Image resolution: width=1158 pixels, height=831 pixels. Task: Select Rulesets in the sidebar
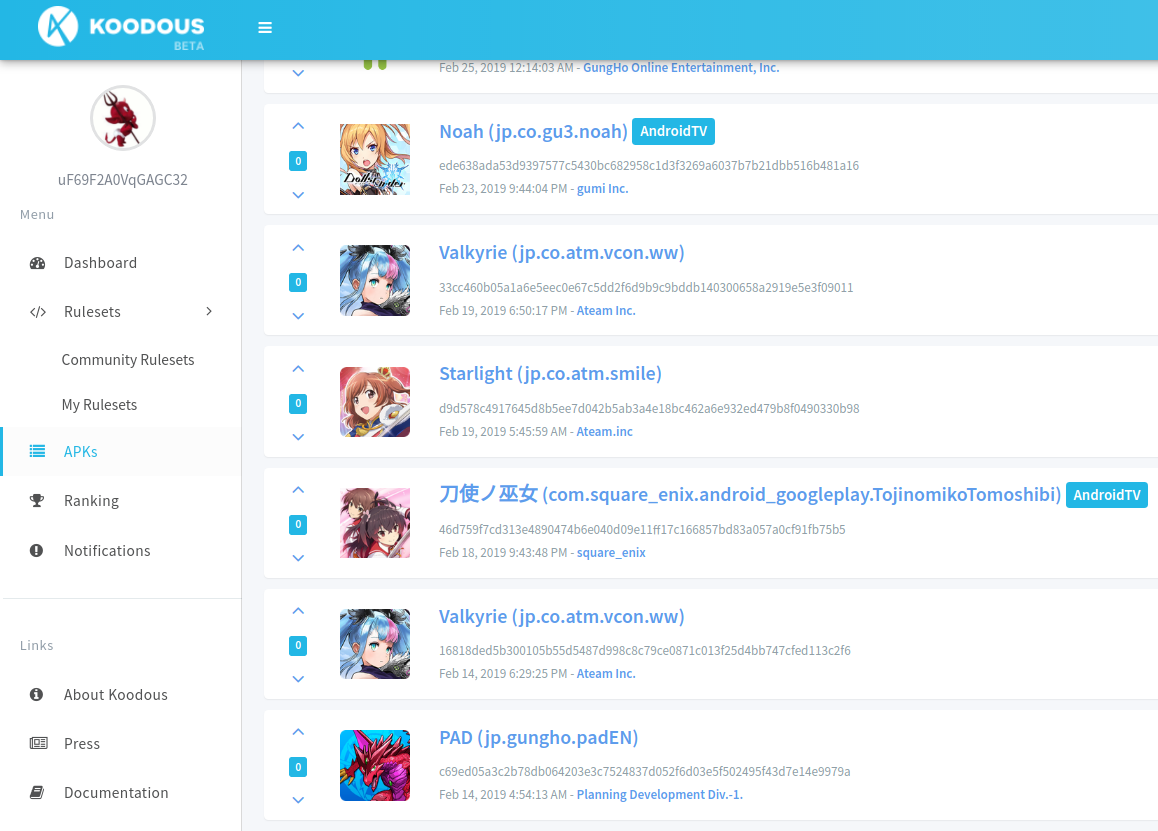(92, 312)
